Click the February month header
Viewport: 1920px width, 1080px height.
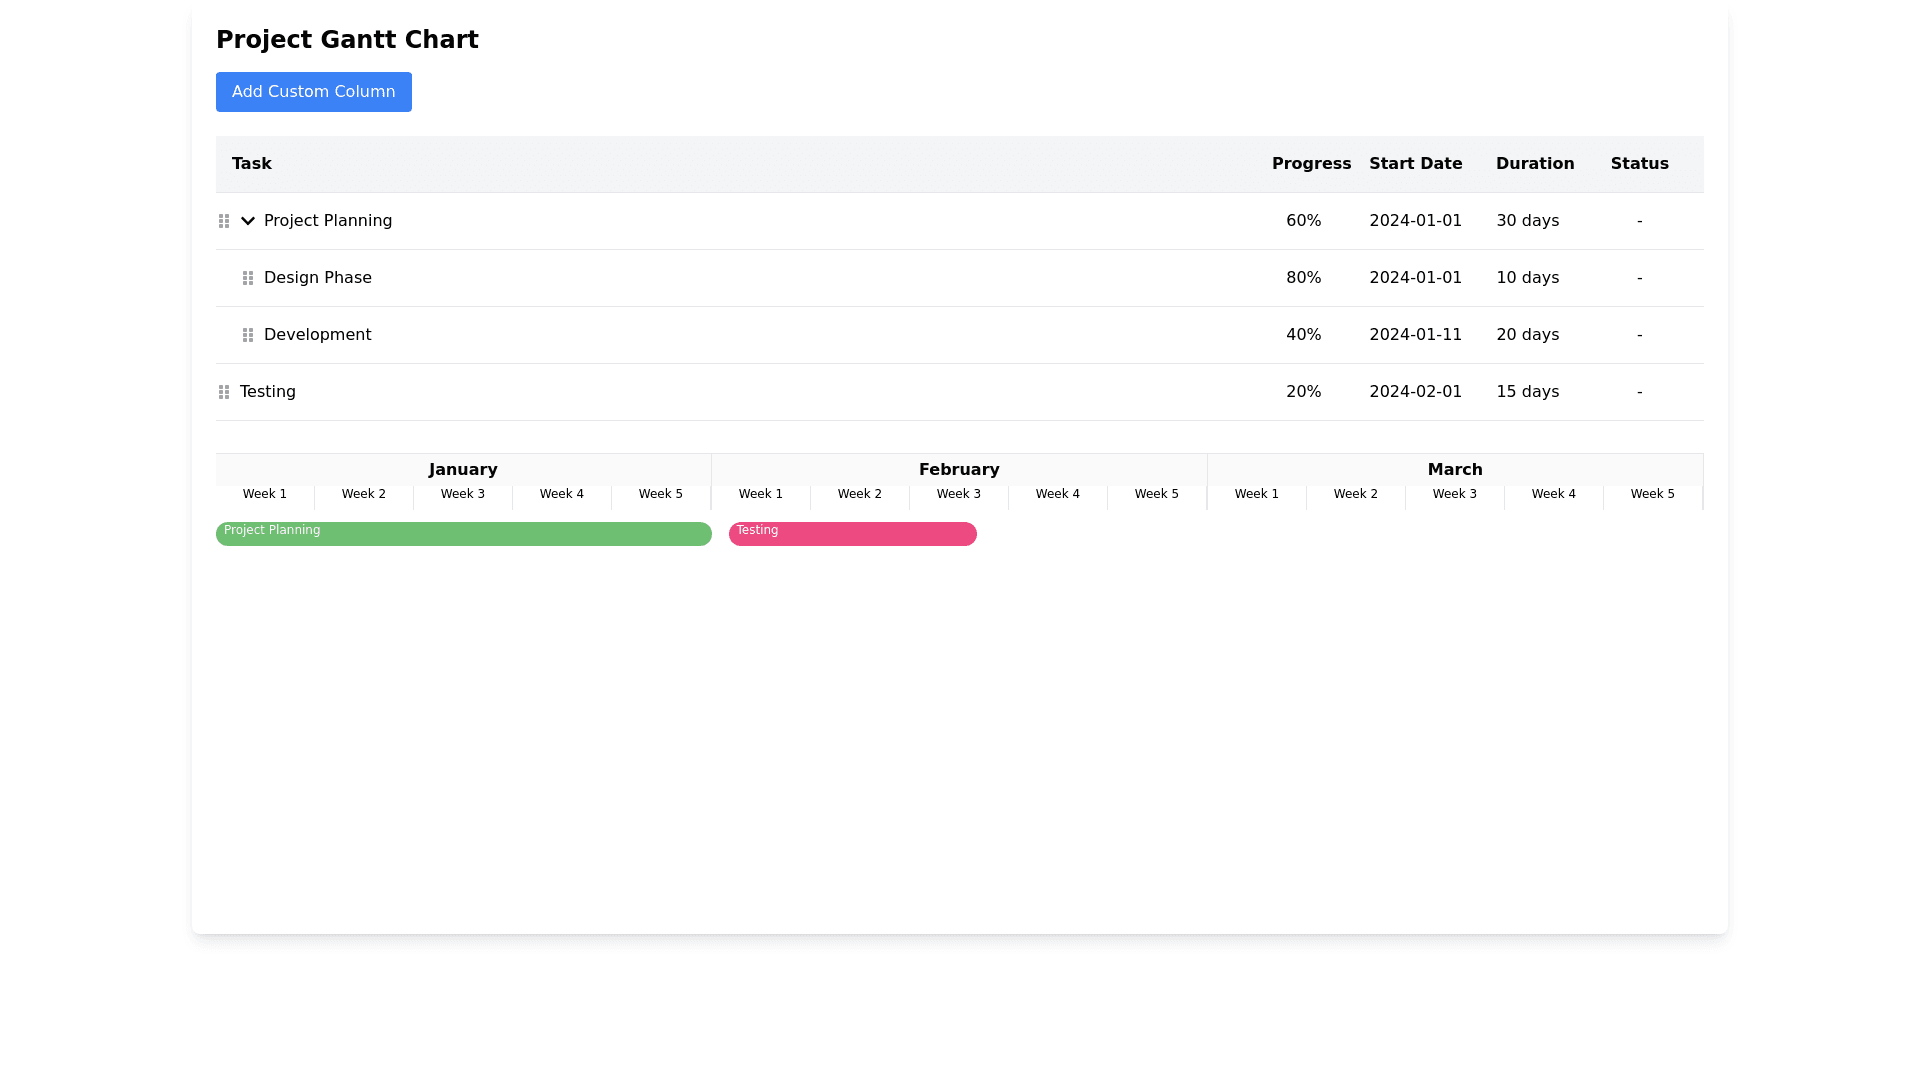click(x=959, y=470)
